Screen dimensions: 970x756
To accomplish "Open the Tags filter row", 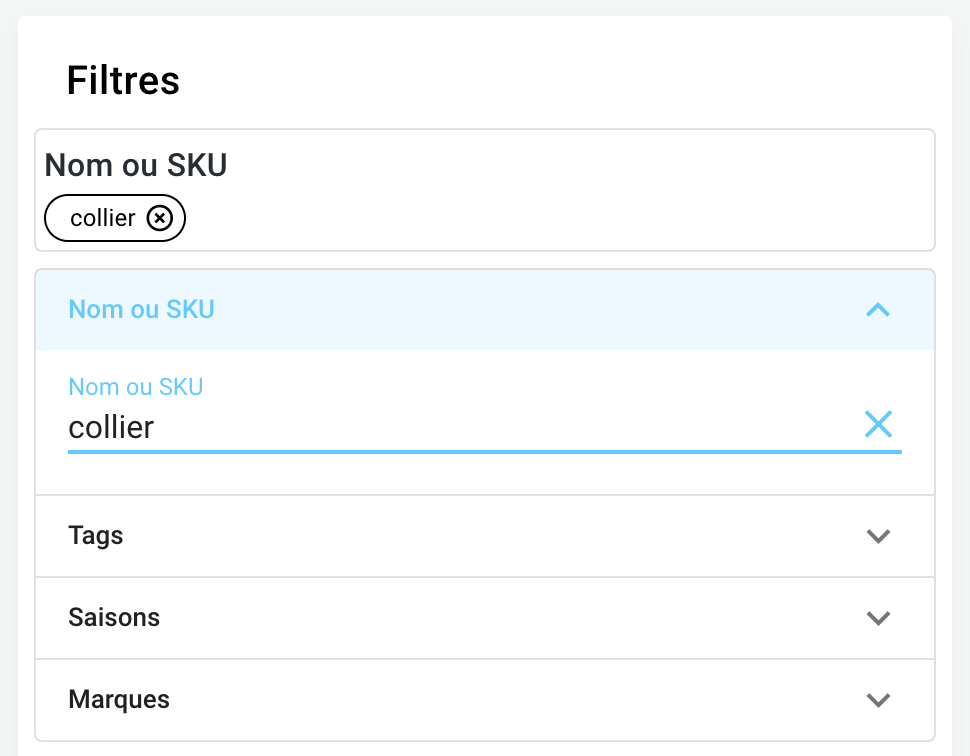I will pos(96,536).
